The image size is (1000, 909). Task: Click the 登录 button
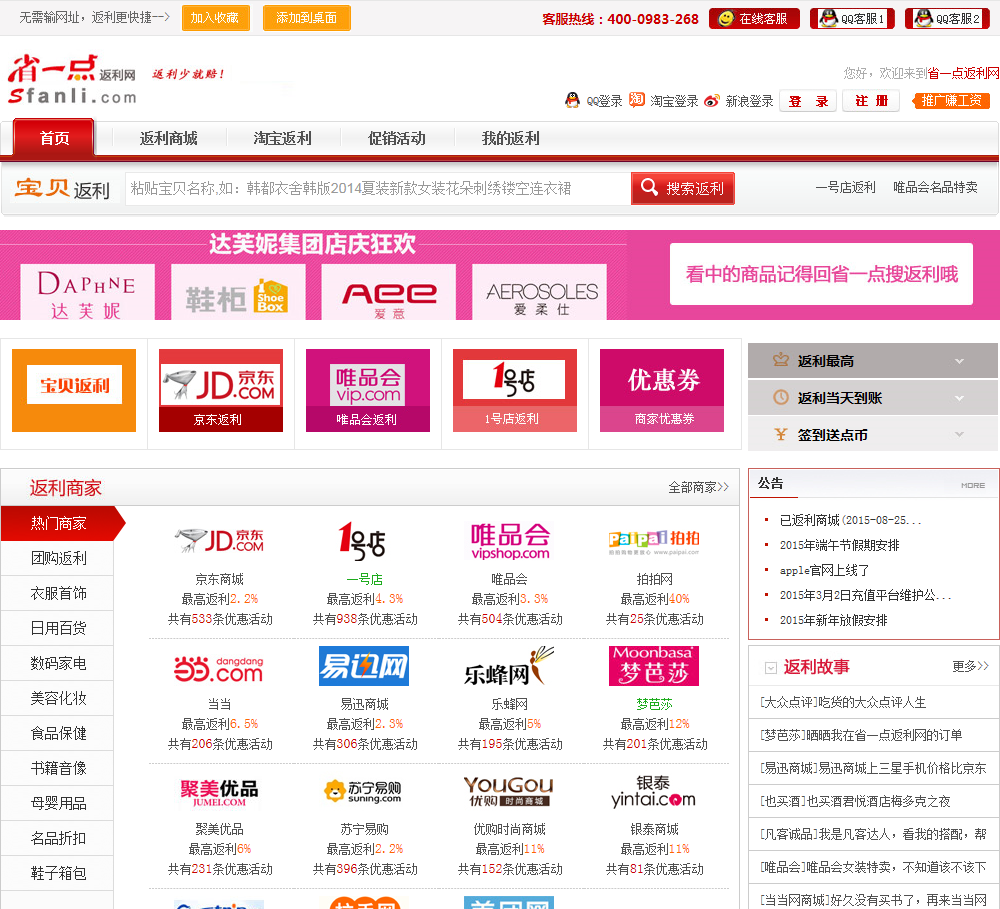(807, 101)
